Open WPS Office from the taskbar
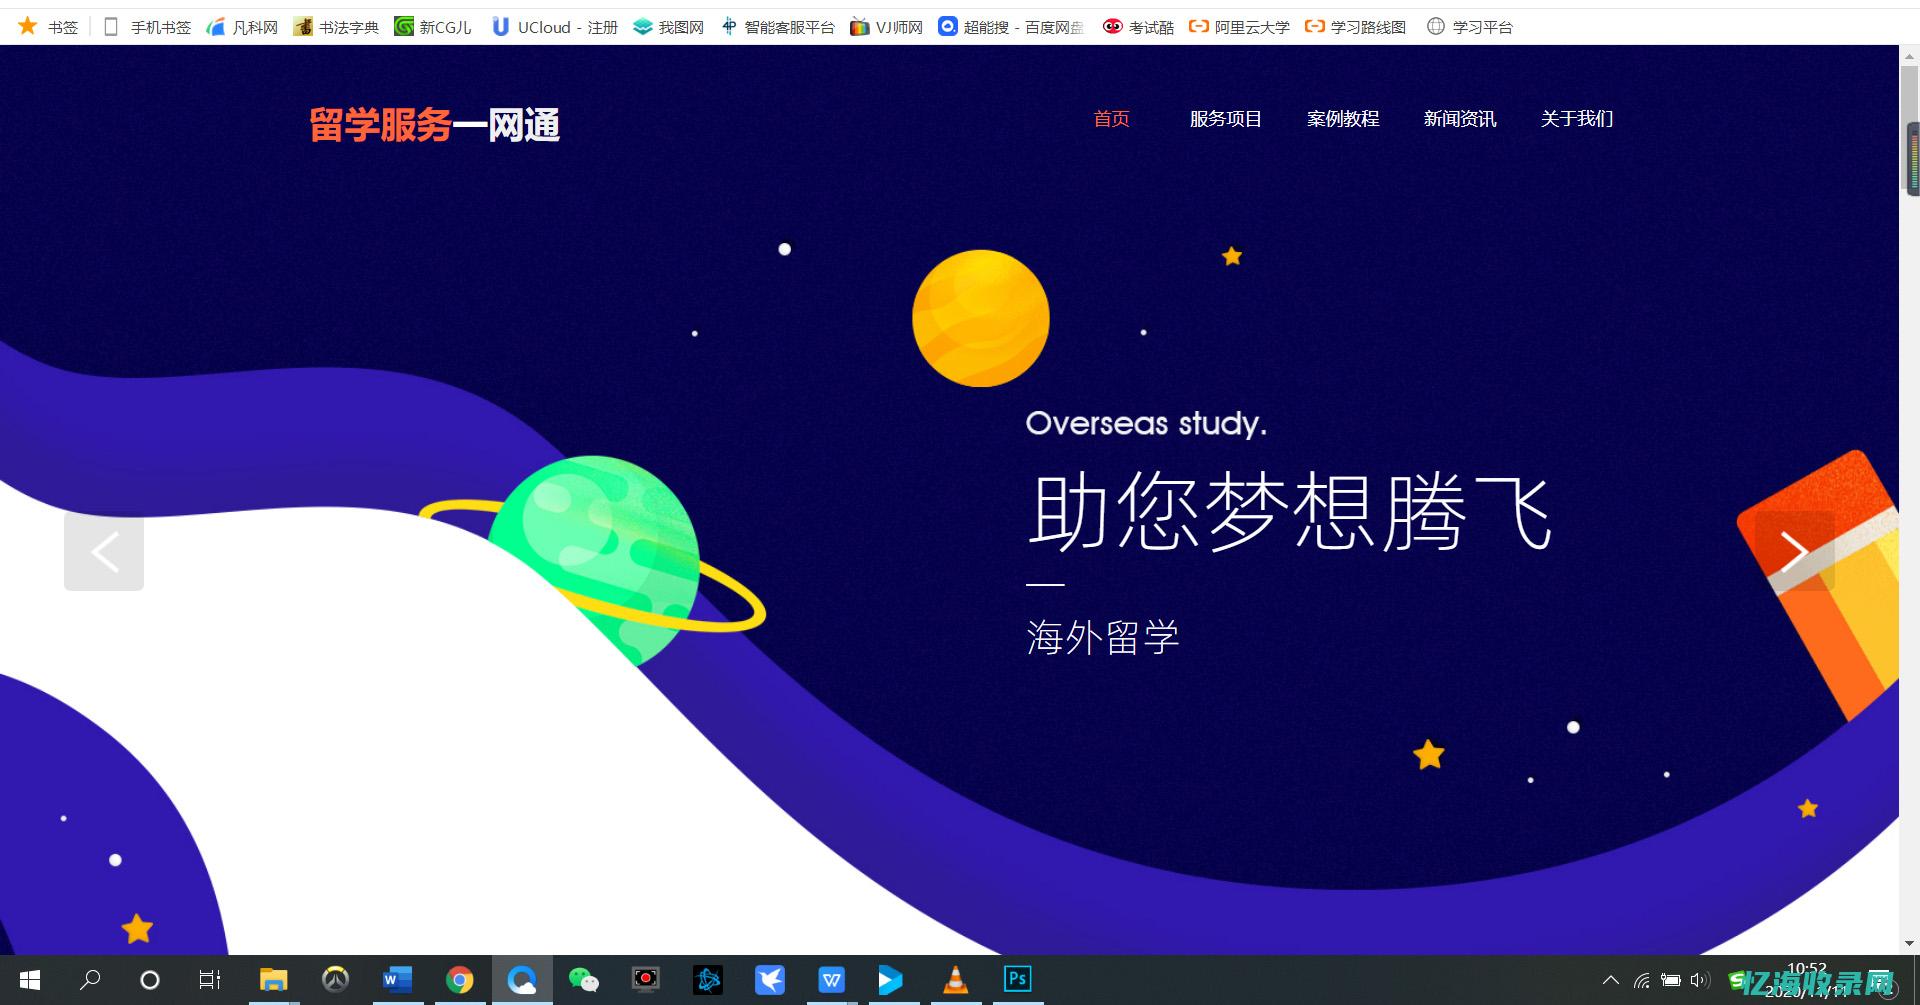The image size is (1920, 1005). [x=832, y=980]
